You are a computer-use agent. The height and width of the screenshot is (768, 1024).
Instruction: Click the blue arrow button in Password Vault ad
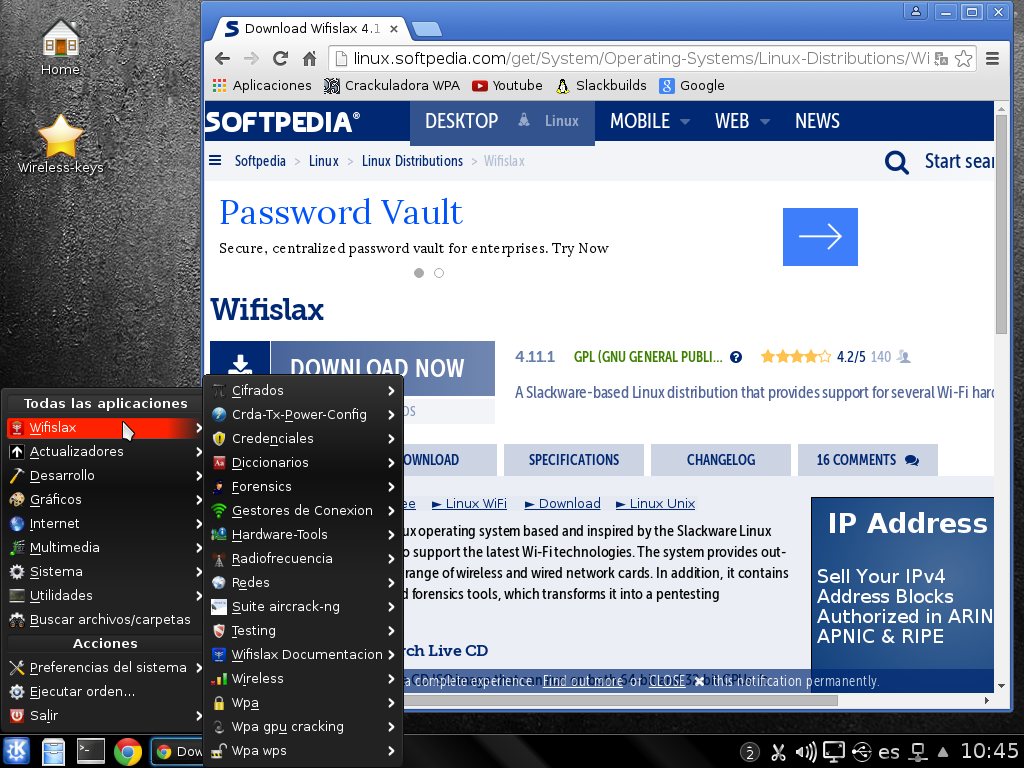click(820, 236)
